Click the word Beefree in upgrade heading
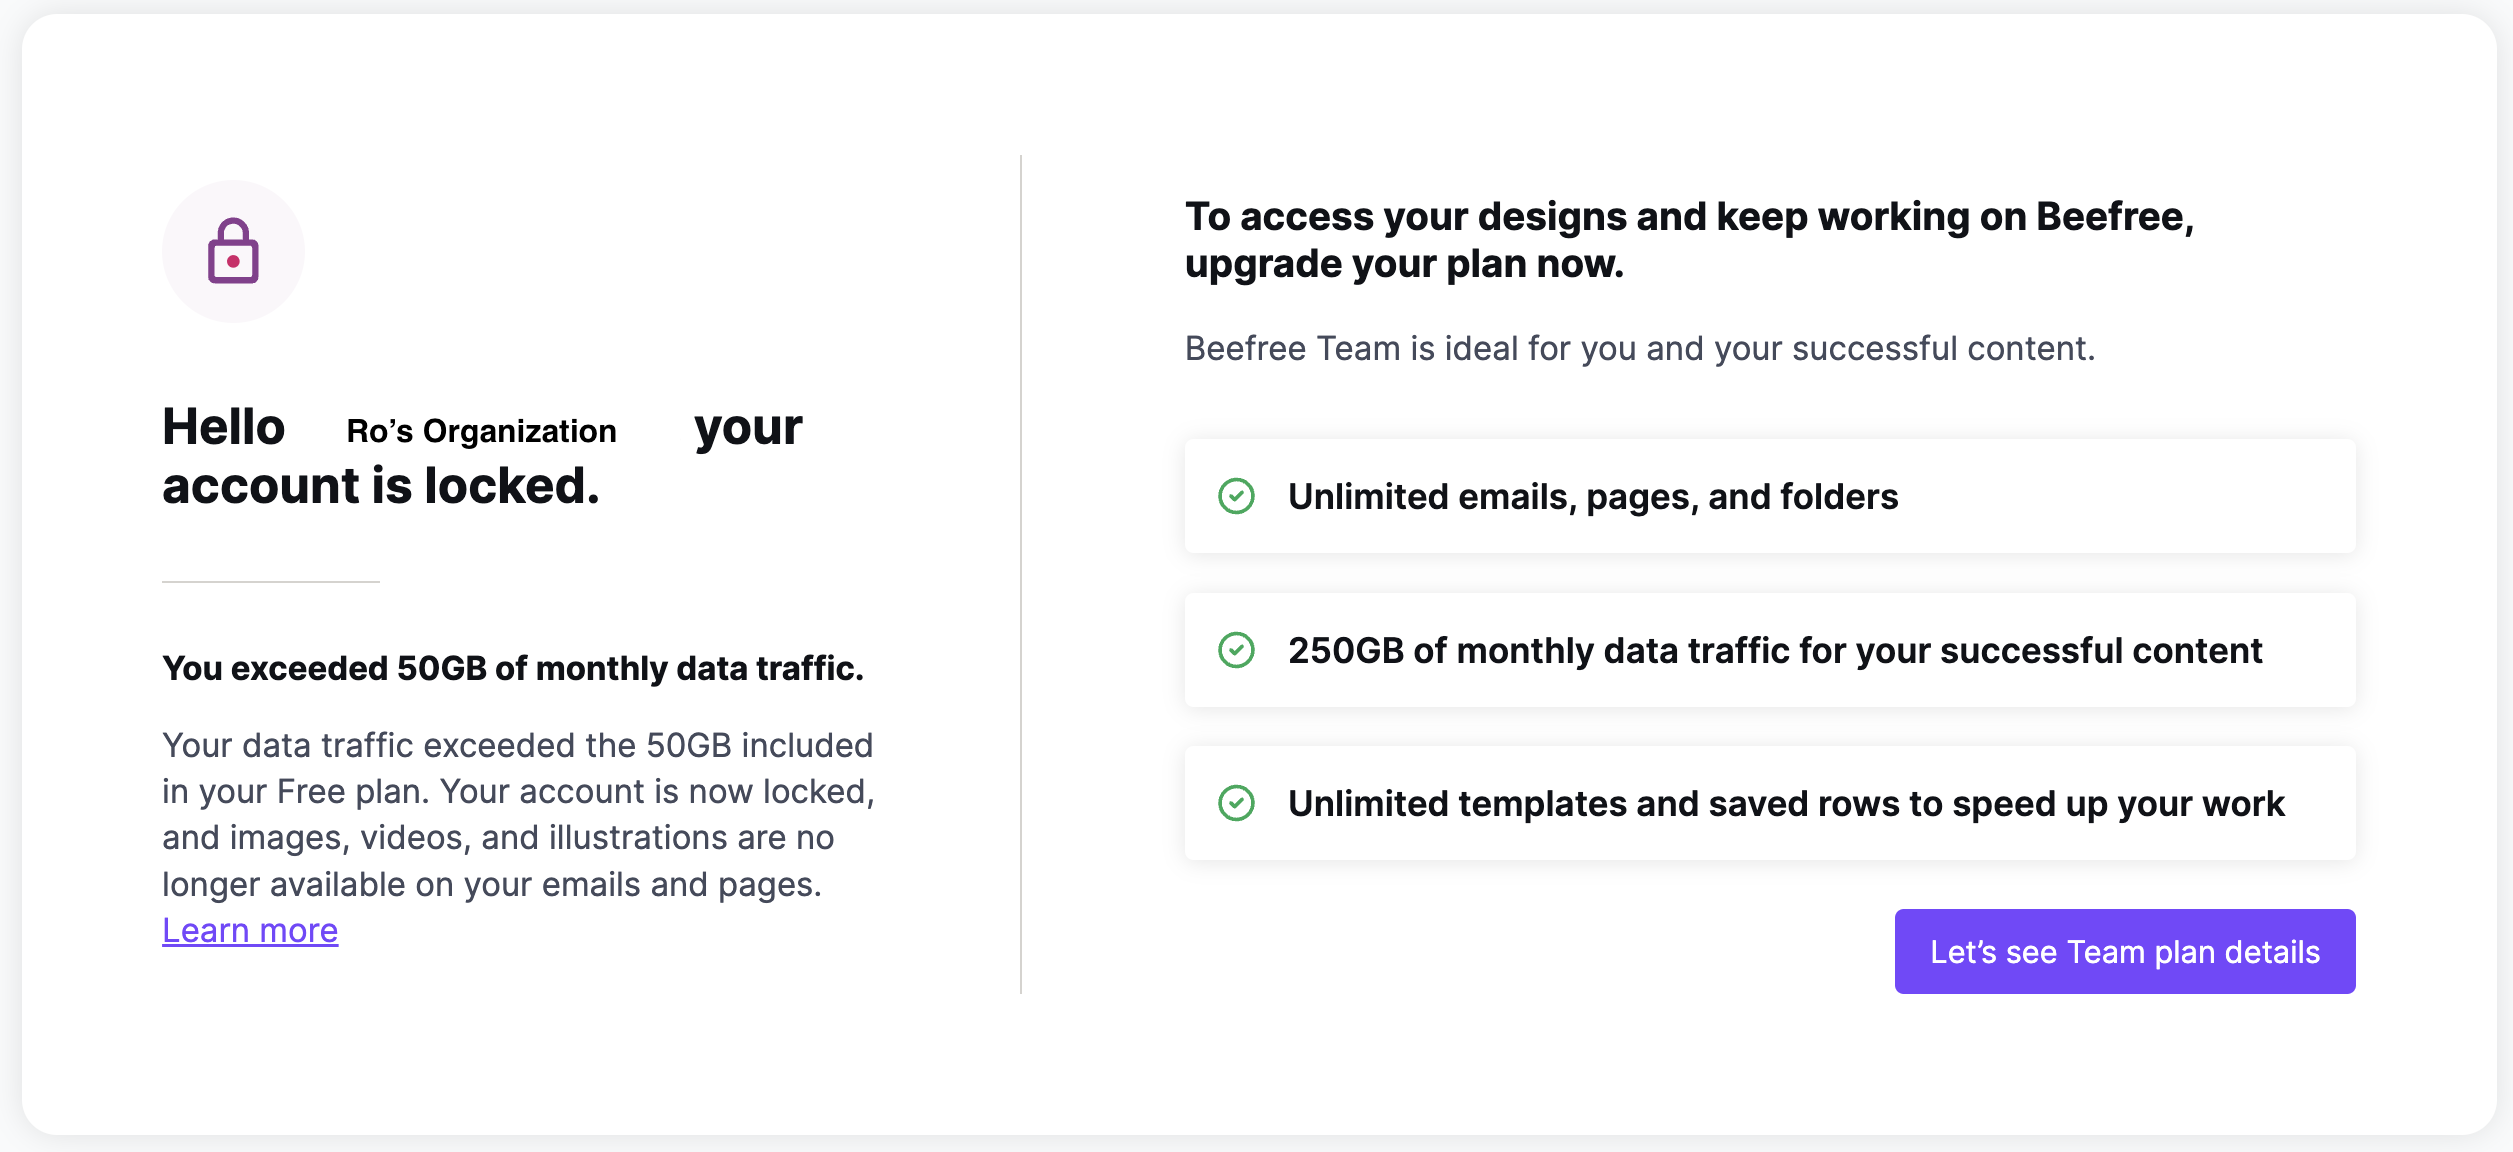 point(2110,217)
